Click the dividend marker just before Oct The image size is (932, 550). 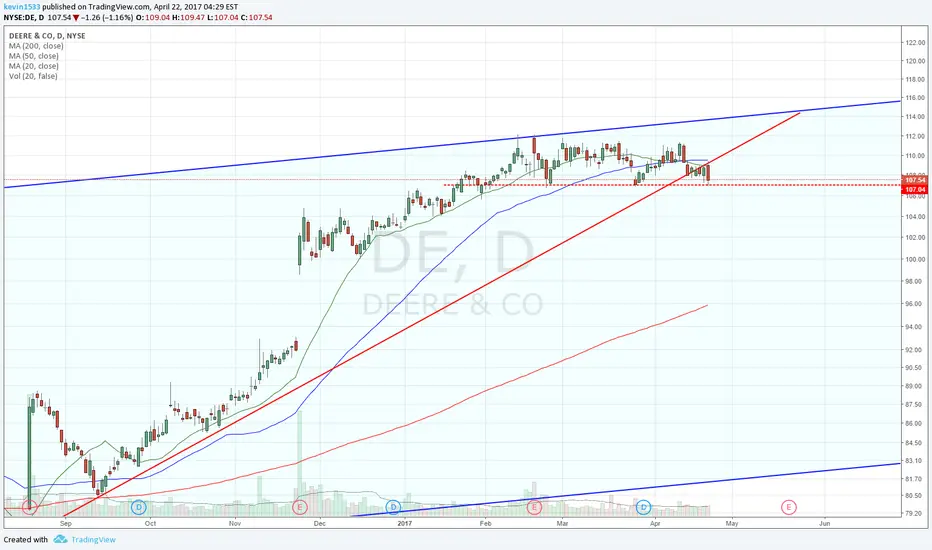[x=138, y=507]
